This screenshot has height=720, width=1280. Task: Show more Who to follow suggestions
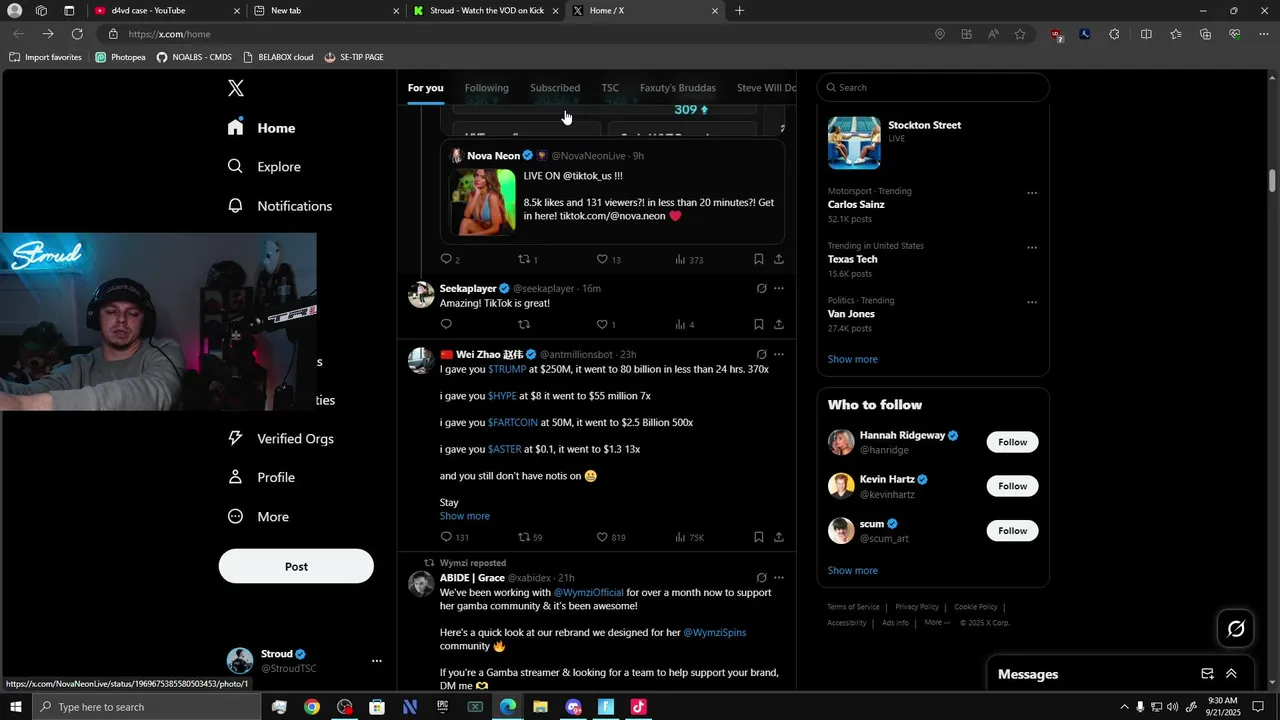pyautogui.click(x=853, y=571)
